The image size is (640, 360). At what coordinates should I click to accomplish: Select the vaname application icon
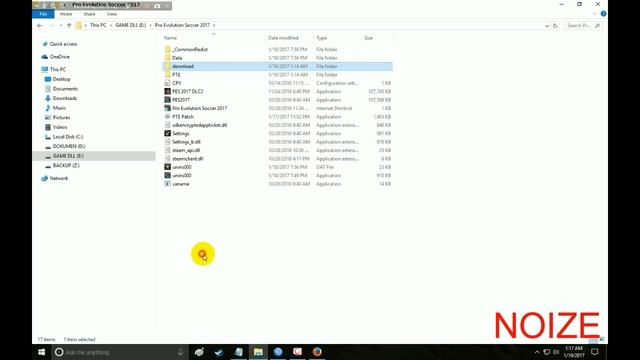coord(167,184)
